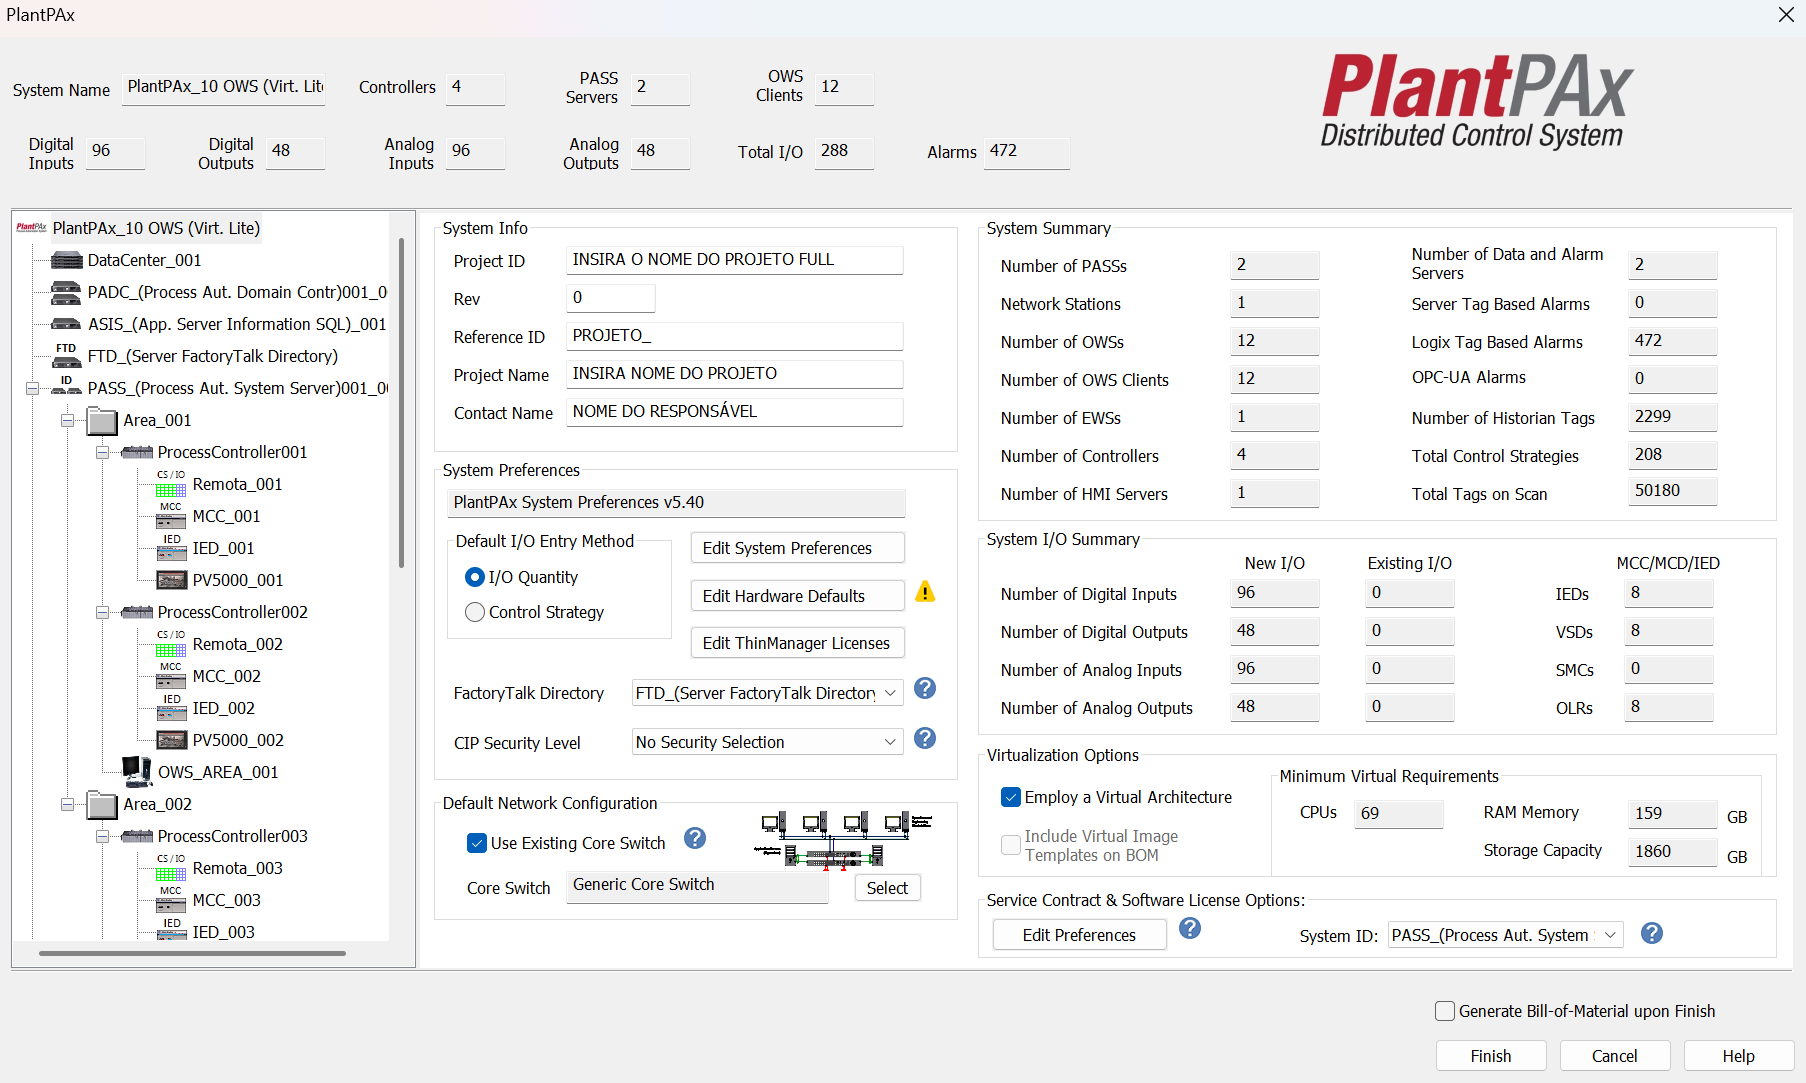The height and width of the screenshot is (1083, 1806).
Task: Open help for FactoryTalk Directory
Action: (x=926, y=688)
